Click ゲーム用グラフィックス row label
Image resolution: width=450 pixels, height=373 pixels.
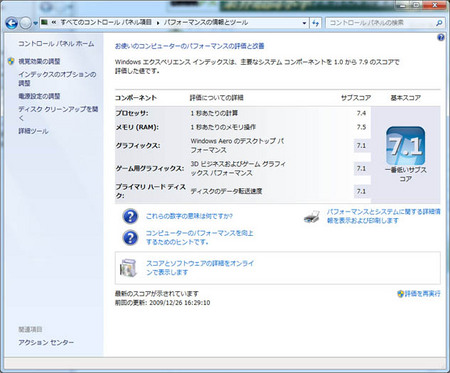pos(150,168)
